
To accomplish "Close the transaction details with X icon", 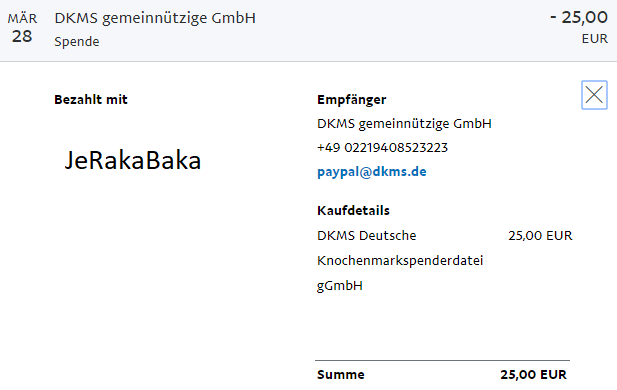I will (x=594, y=95).
